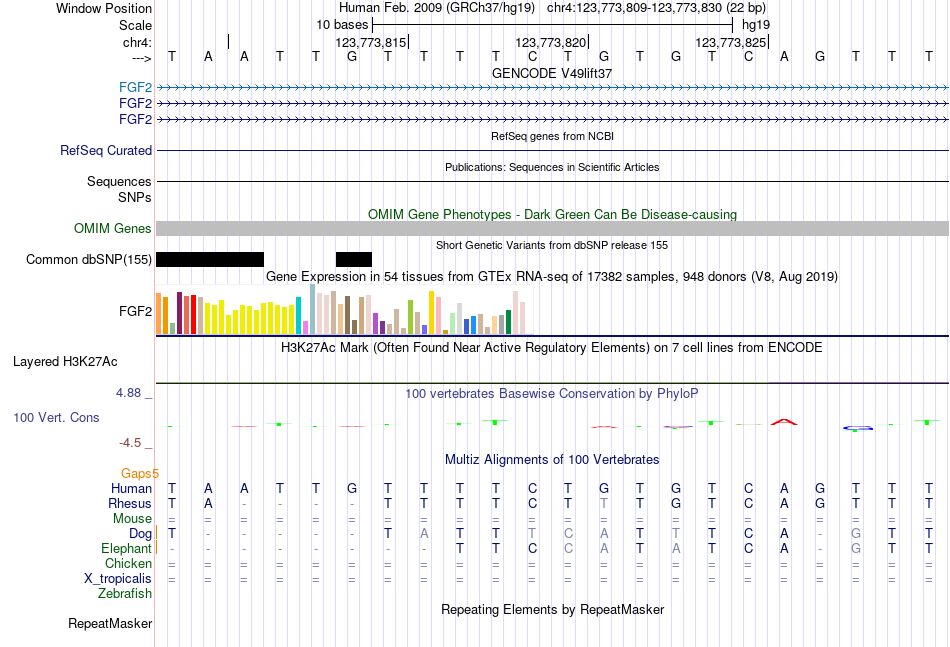
Task: Select the SNPs track label
Action: click(x=135, y=197)
